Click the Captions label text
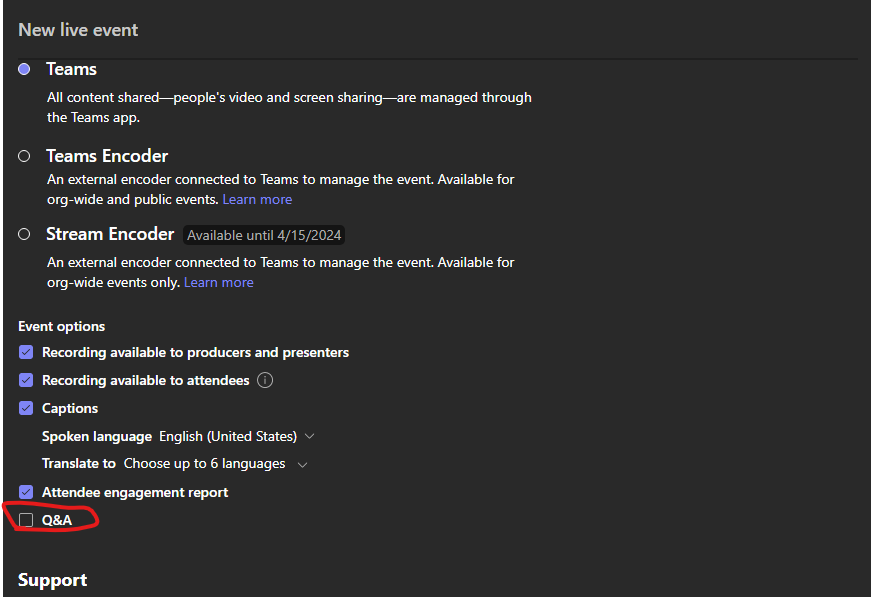This screenshot has height=597, width=871. [70, 408]
